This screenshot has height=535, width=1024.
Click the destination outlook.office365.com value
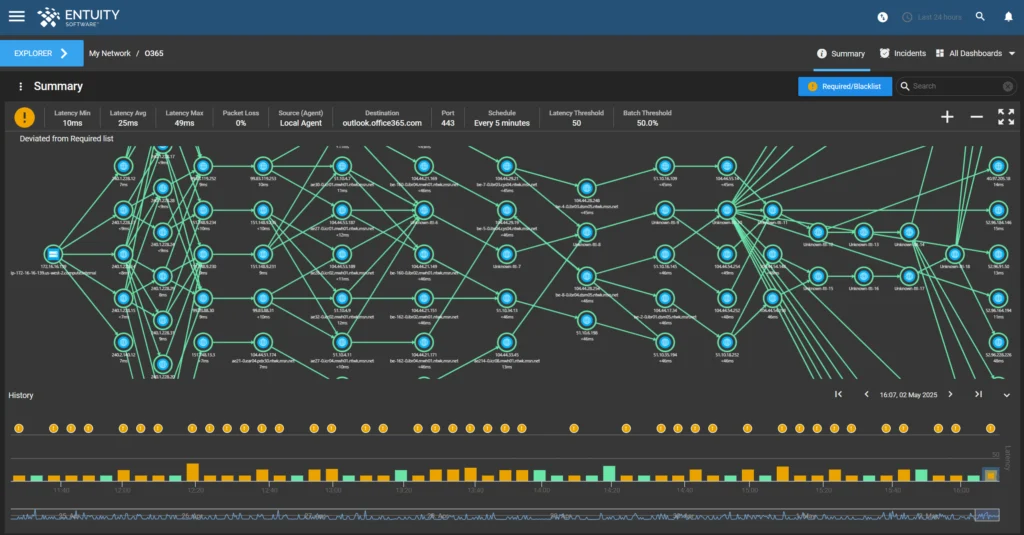point(382,123)
